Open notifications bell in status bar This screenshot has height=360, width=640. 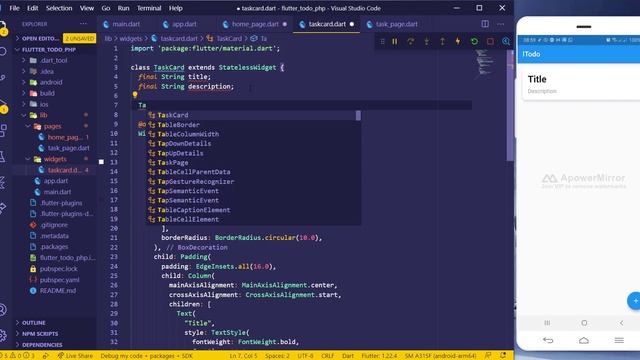coord(503,356)
